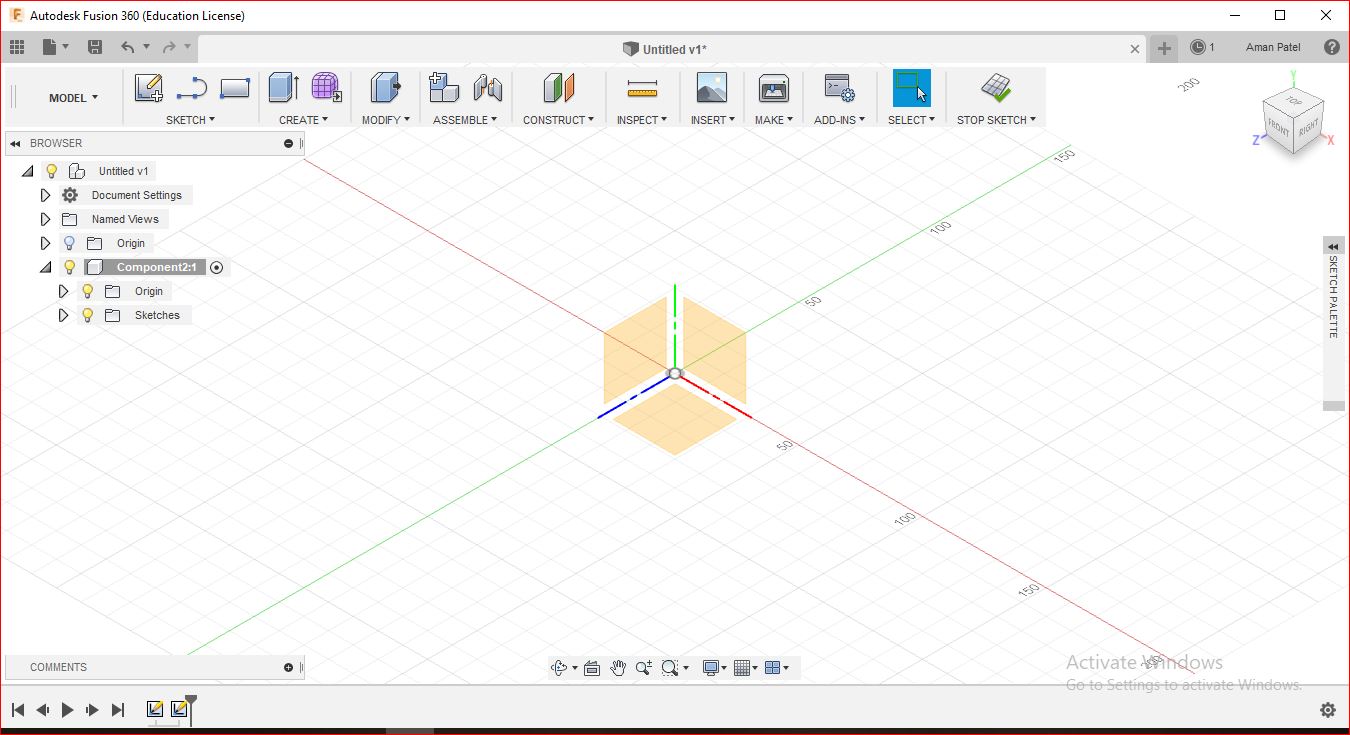Open the Grid and Snaps settings
1350x735 pixels.
click(x=742, y=668)
